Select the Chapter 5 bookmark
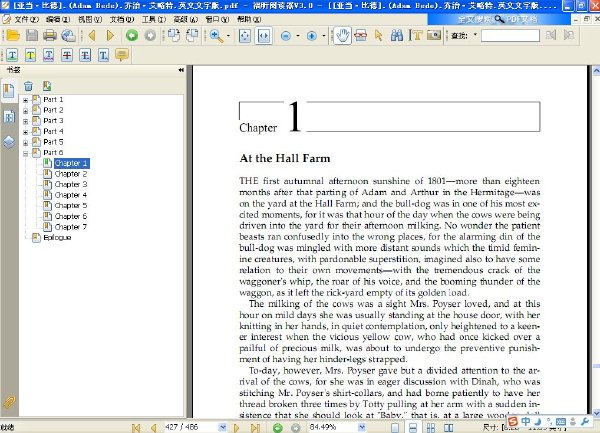 [71, 205]
